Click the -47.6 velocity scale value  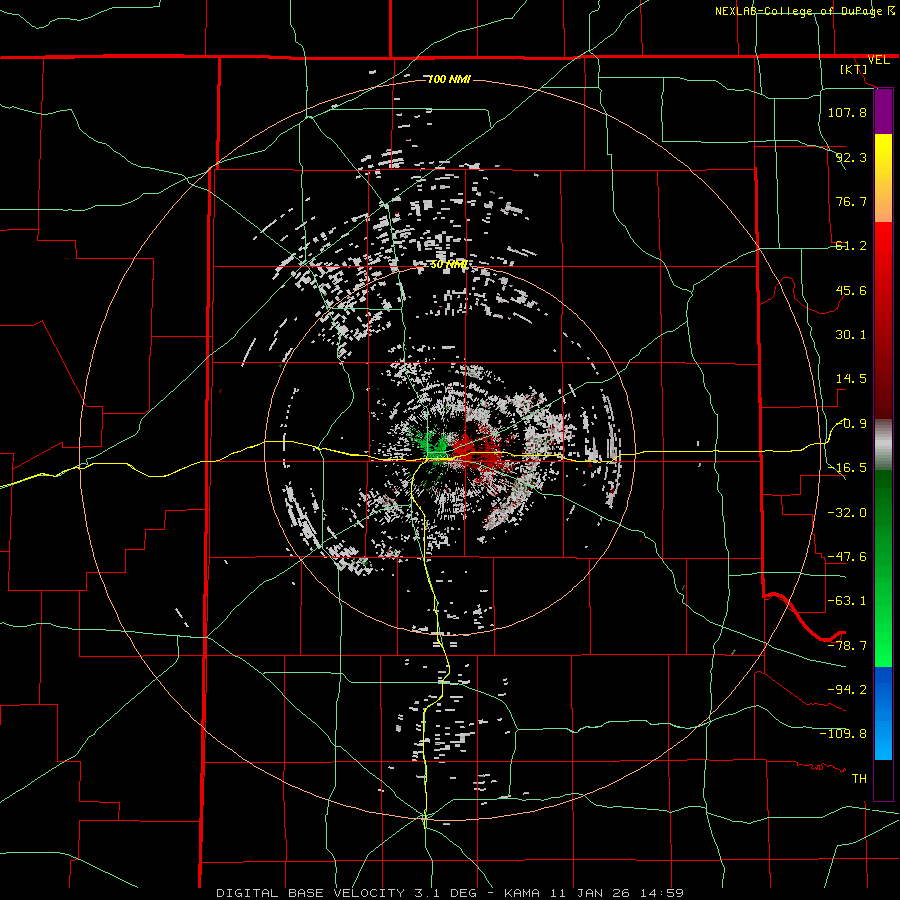pos(847,557)
